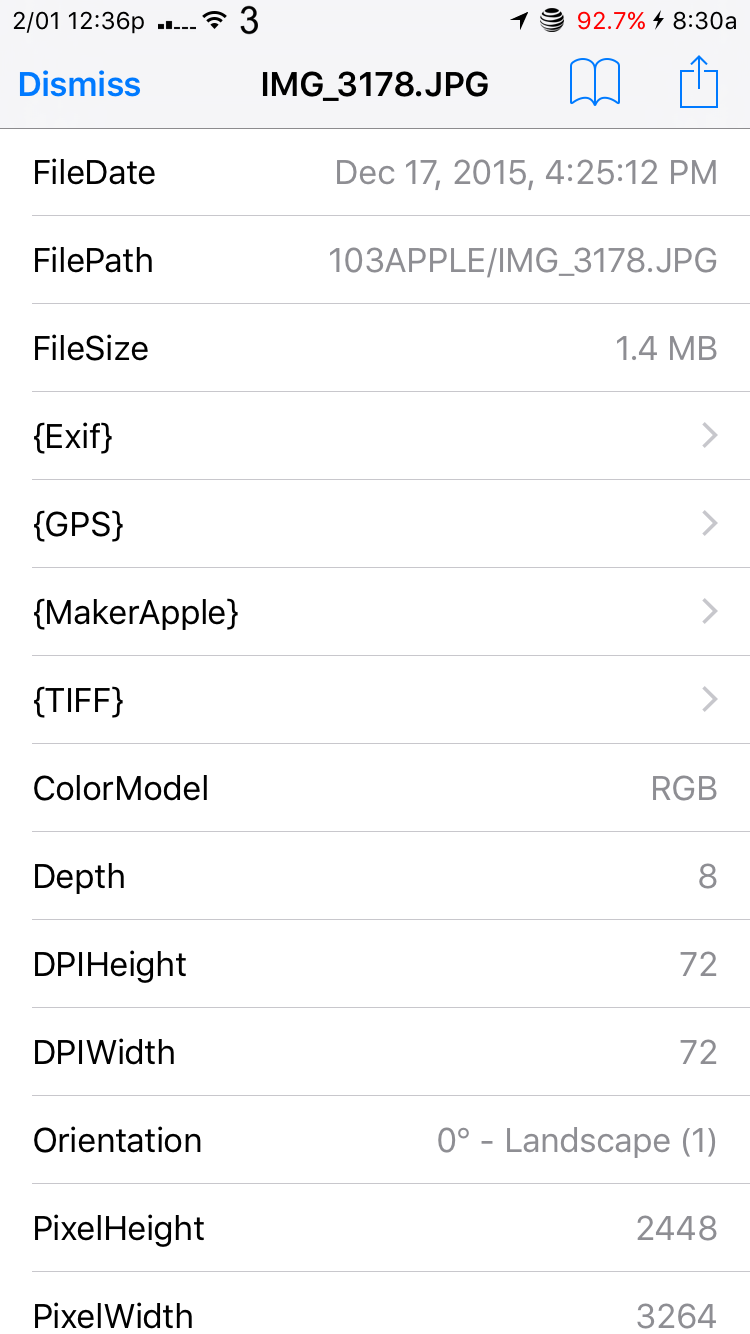Viewport: 750px width, 1334px height.
Task: Tap the battery charging bolt icon
Action: [657, 21]
